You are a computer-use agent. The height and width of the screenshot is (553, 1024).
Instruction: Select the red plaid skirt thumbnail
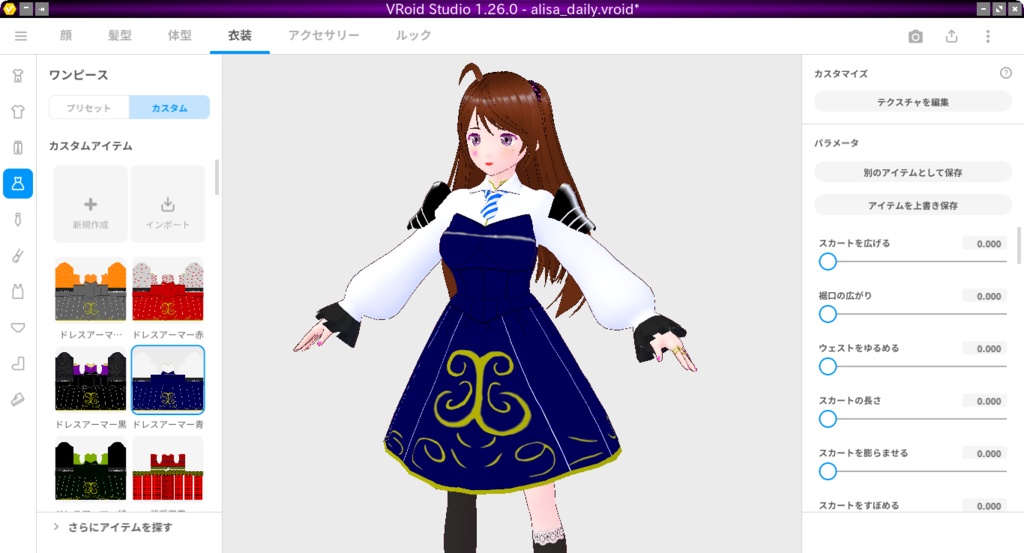(x=168, y=470)
